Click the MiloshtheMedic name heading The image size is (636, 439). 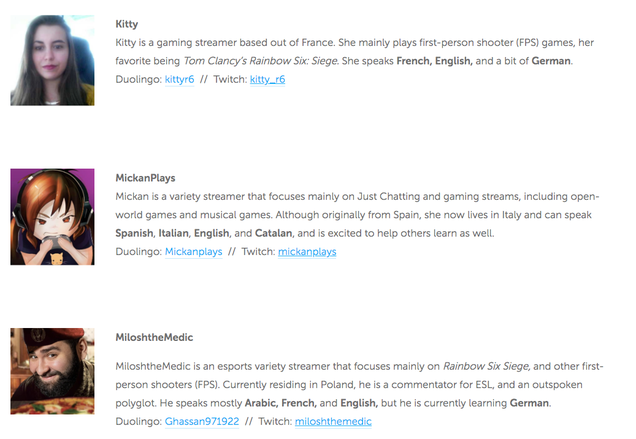[x=154, y=338]
